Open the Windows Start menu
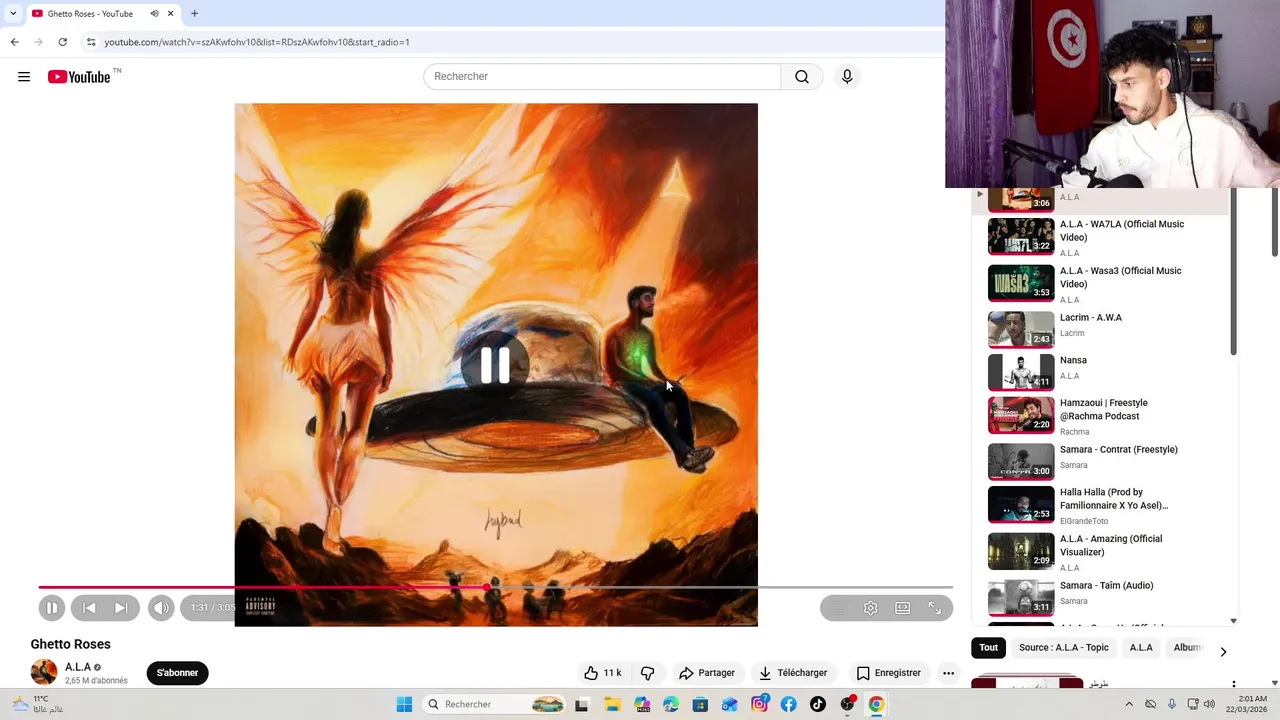 [404, 705]
